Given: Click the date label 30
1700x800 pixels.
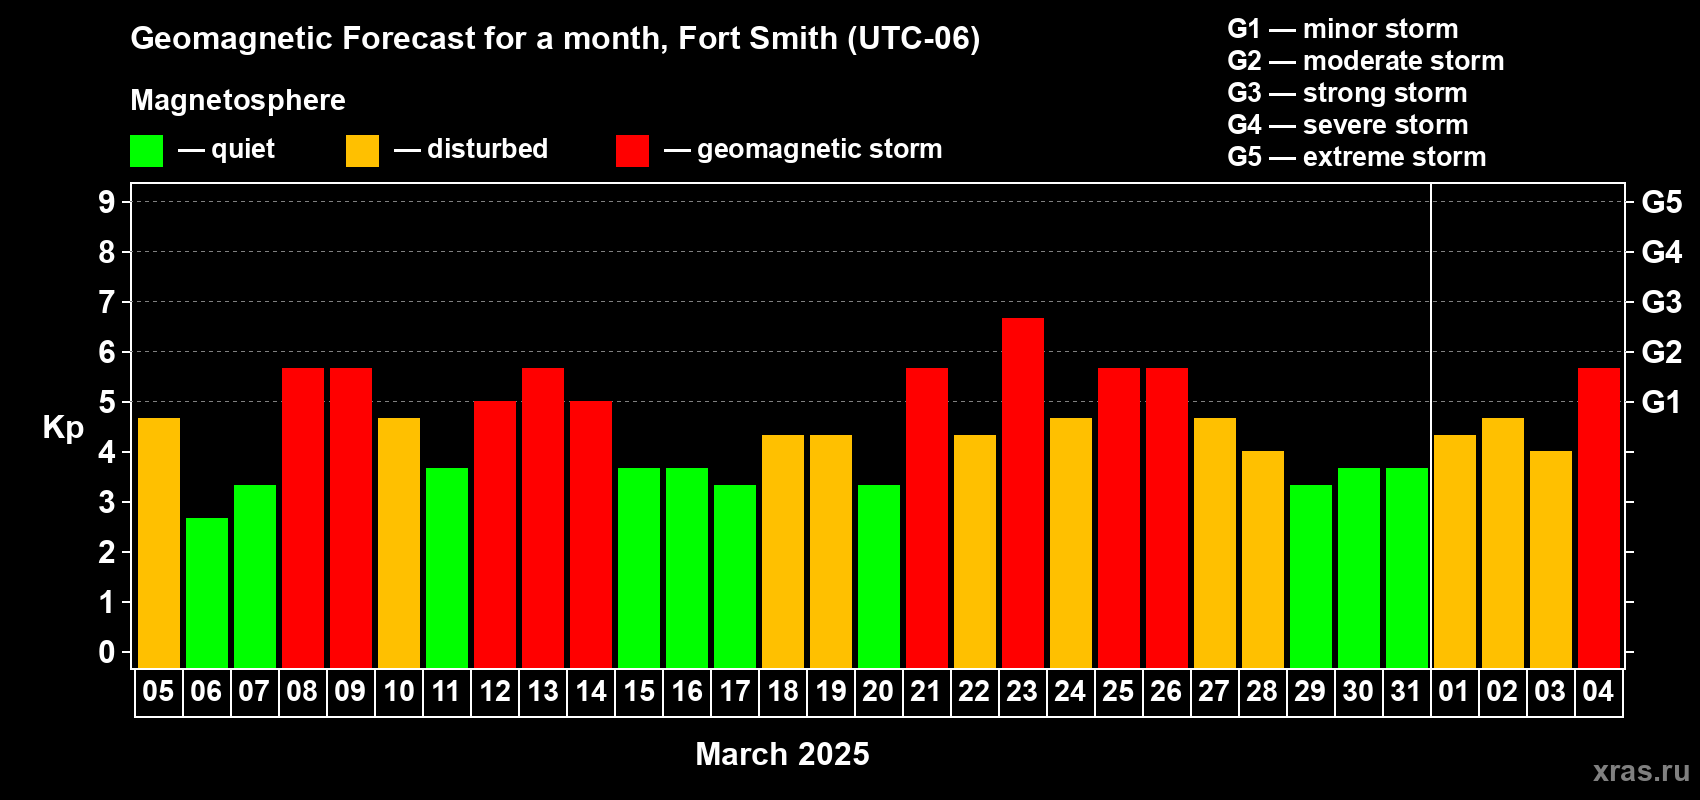Looking at the screenshot, I should coord(1358,692).
